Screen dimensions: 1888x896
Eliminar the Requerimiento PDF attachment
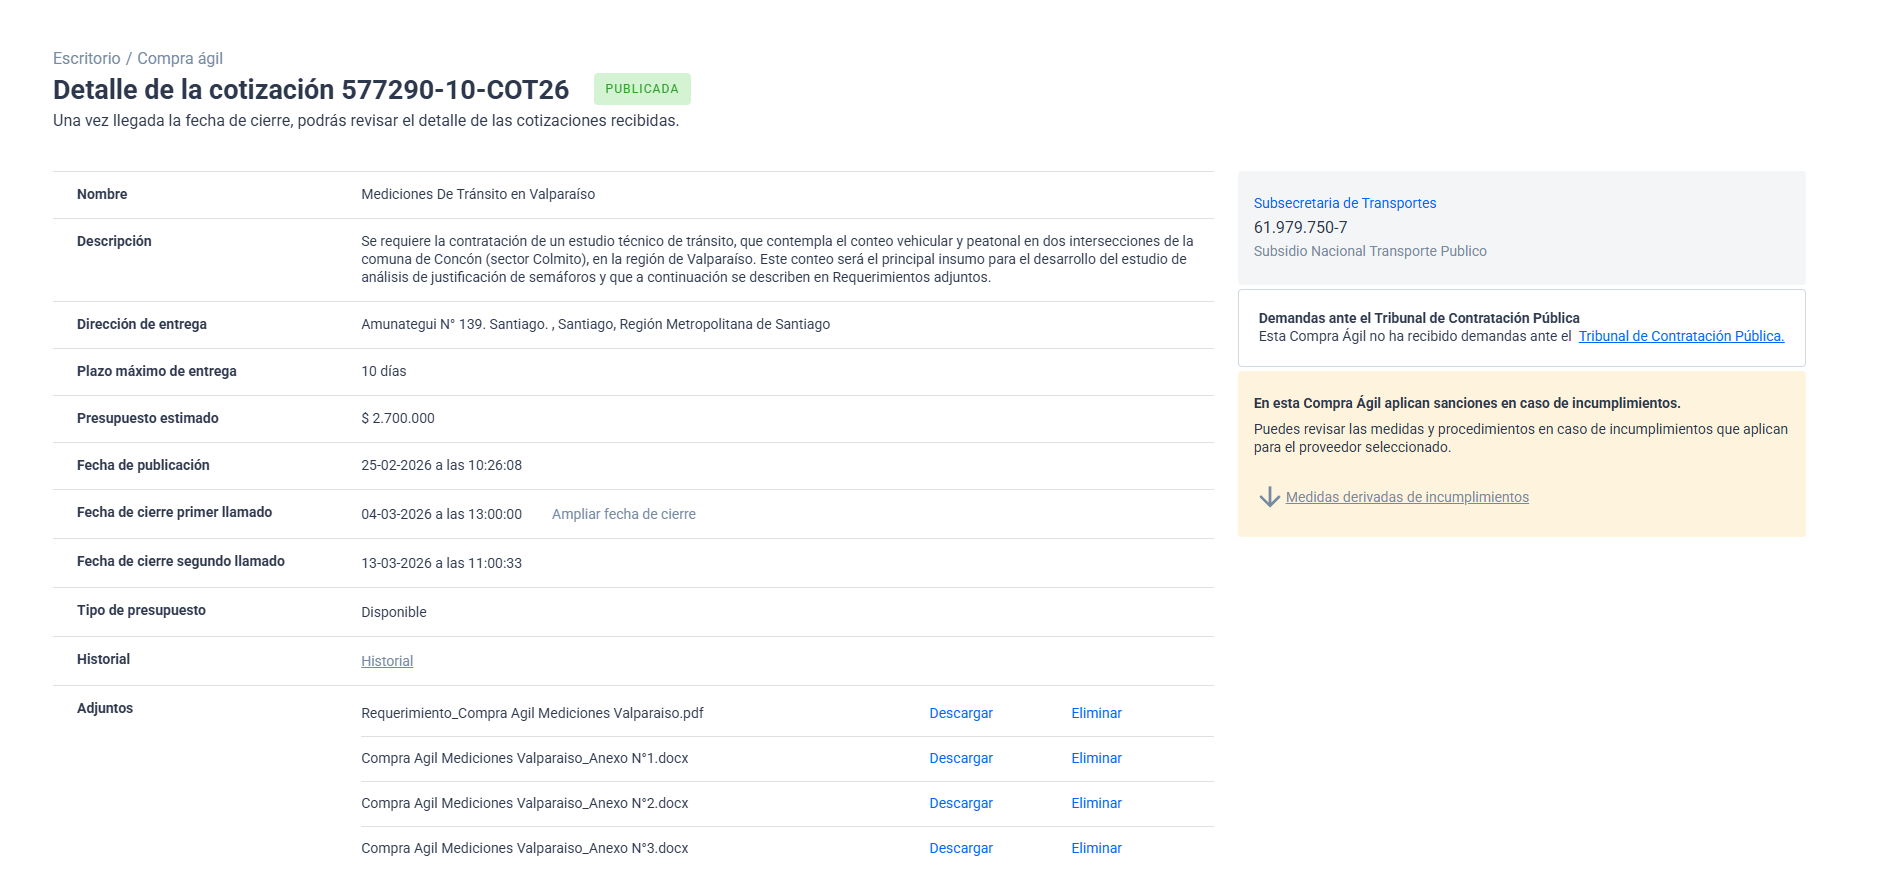tap(1096, 713)
